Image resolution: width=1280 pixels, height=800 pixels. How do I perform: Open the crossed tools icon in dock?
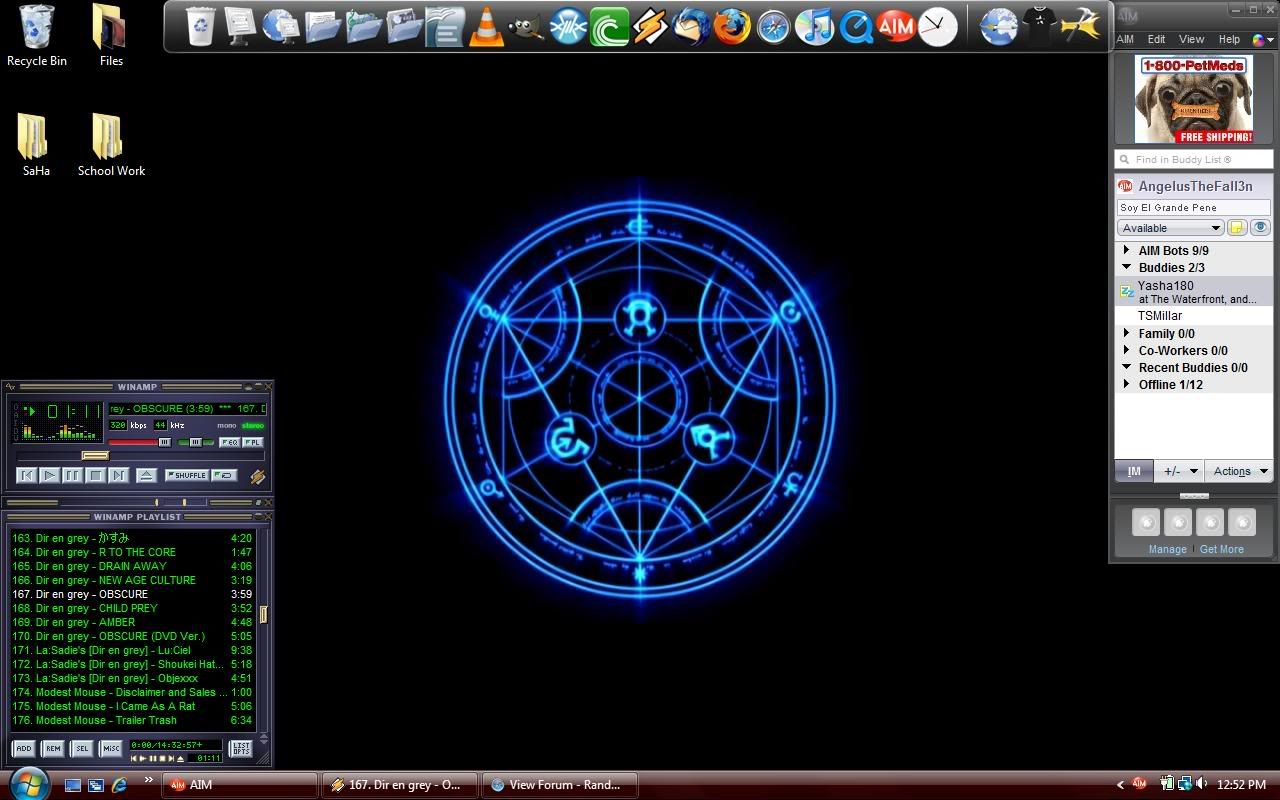[1081, 25]
